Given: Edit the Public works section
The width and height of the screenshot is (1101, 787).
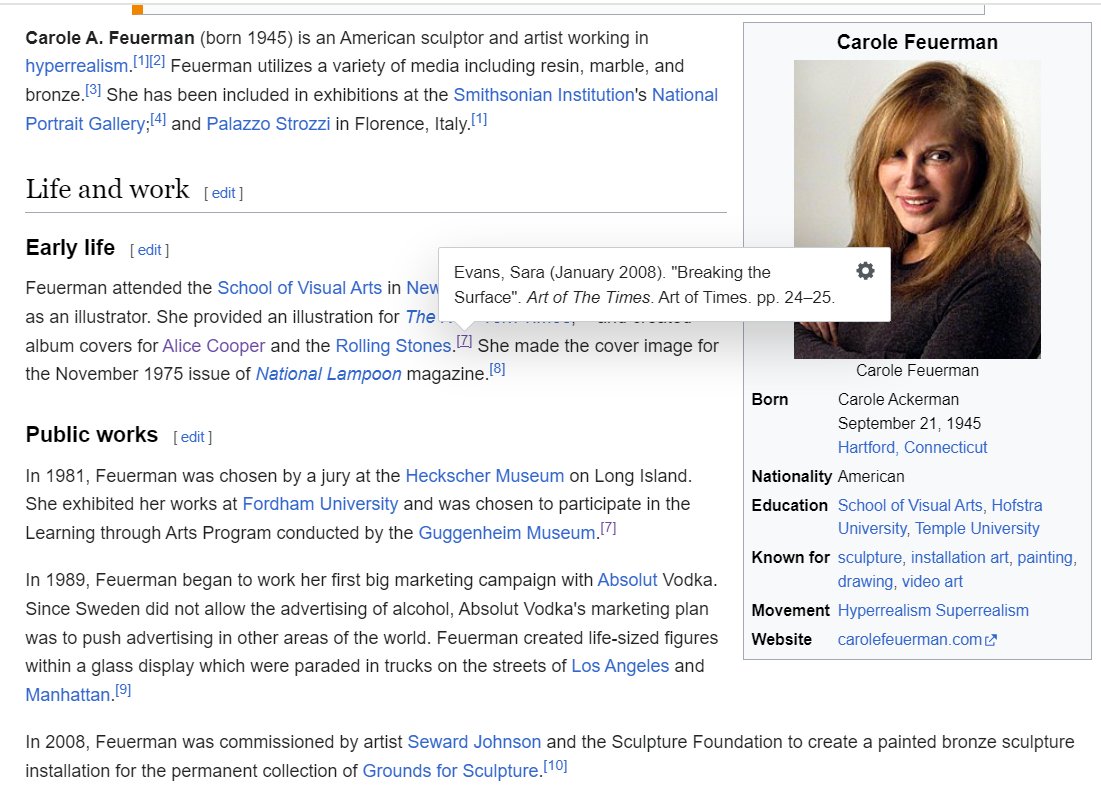Looking at the screenshot, I should [192, 437].
